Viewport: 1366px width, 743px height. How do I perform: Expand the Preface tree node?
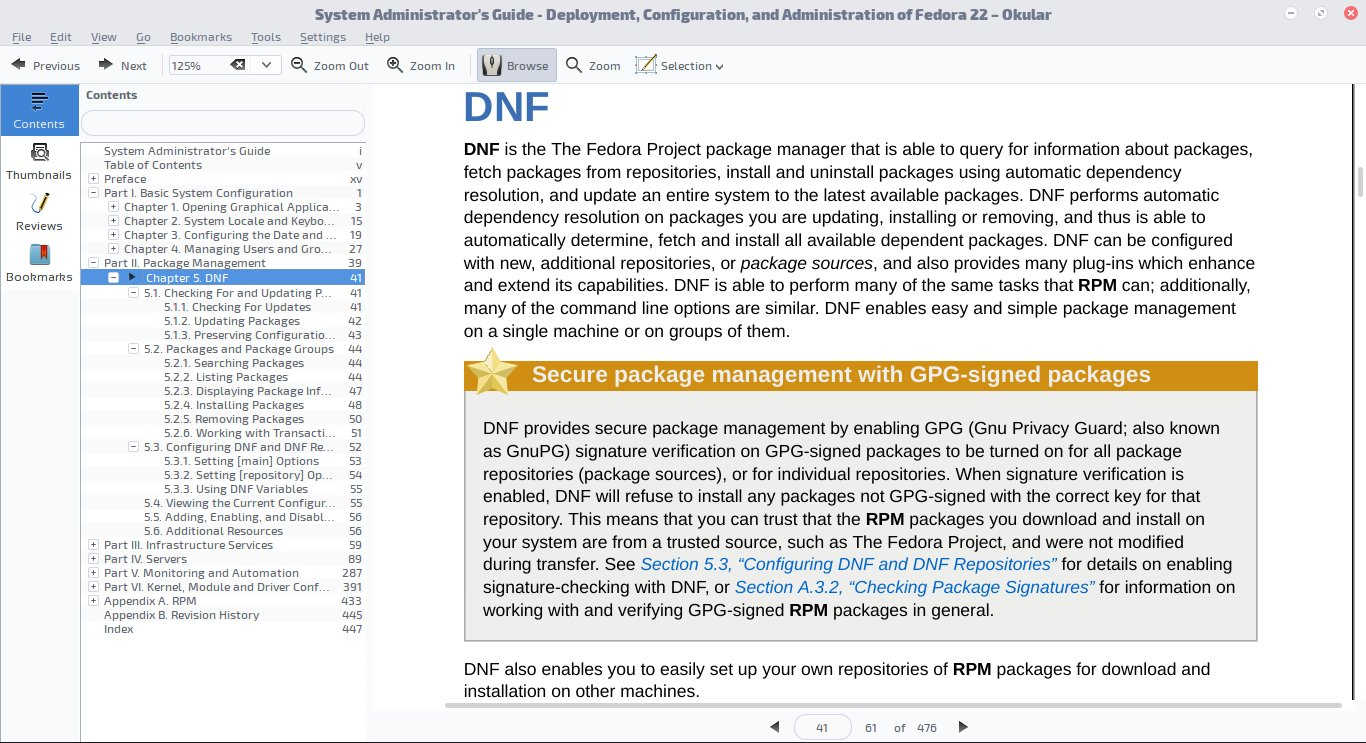click(x=93, y=179)
